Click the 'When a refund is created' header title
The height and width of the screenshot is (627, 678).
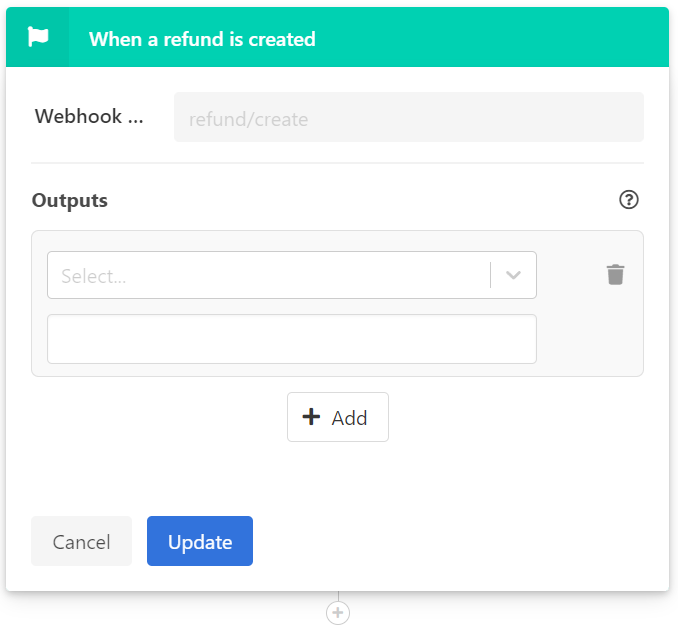pos(202,39)
